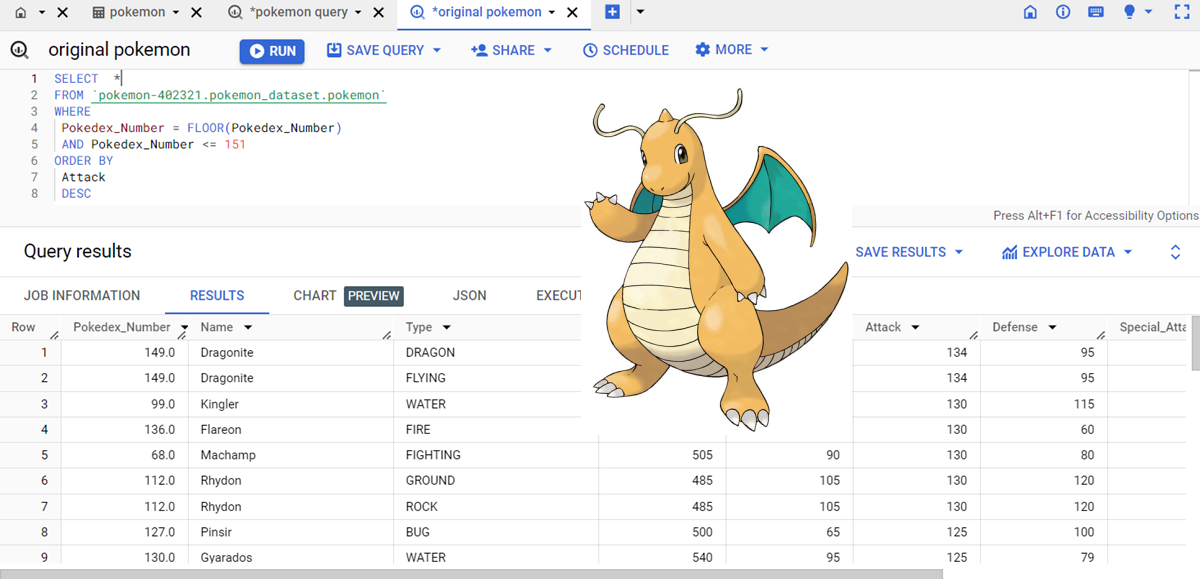Switch to the *pokemon query tab
This screenshot has width=1200, height=579.
point(288,13)
